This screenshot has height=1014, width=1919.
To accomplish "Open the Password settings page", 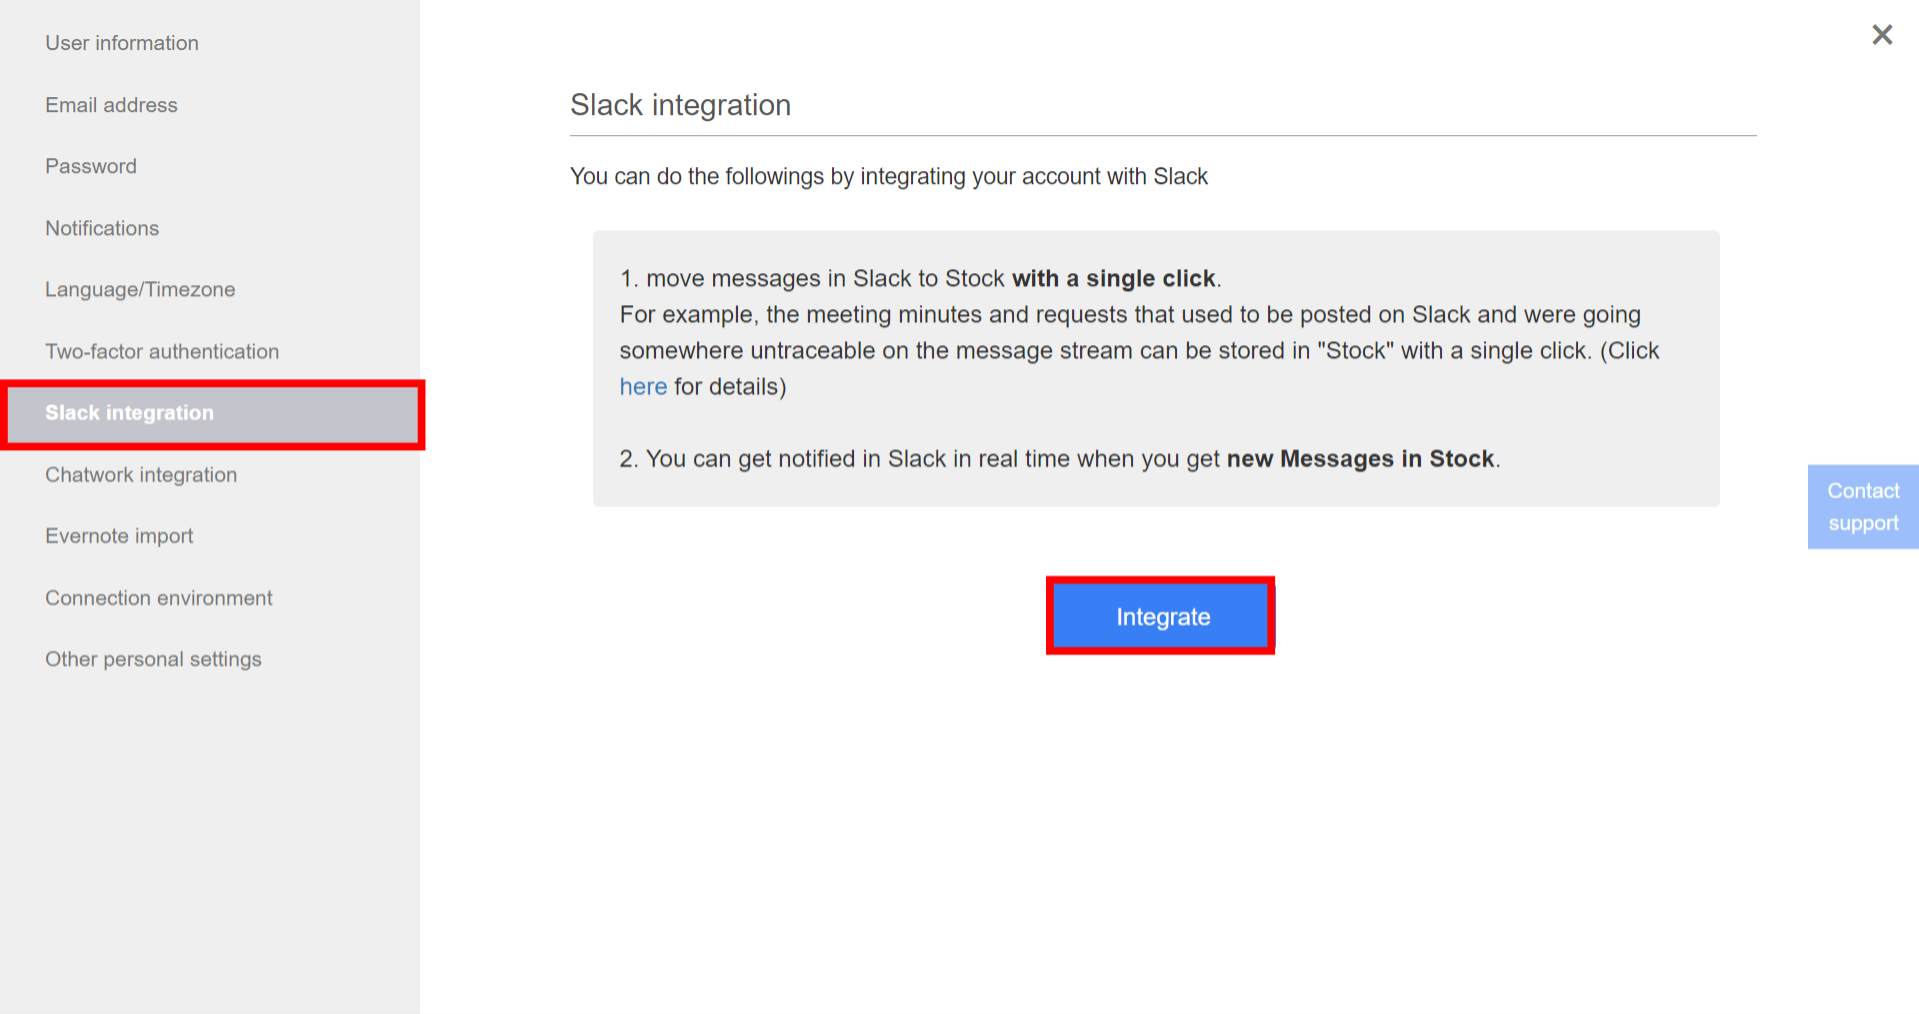I will click(90, 166).
